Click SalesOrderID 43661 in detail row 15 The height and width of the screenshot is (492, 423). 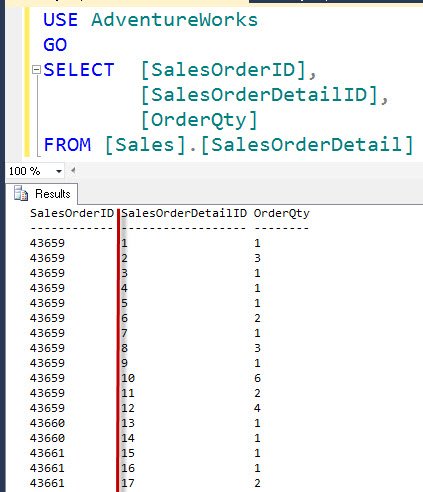[47, 453]
